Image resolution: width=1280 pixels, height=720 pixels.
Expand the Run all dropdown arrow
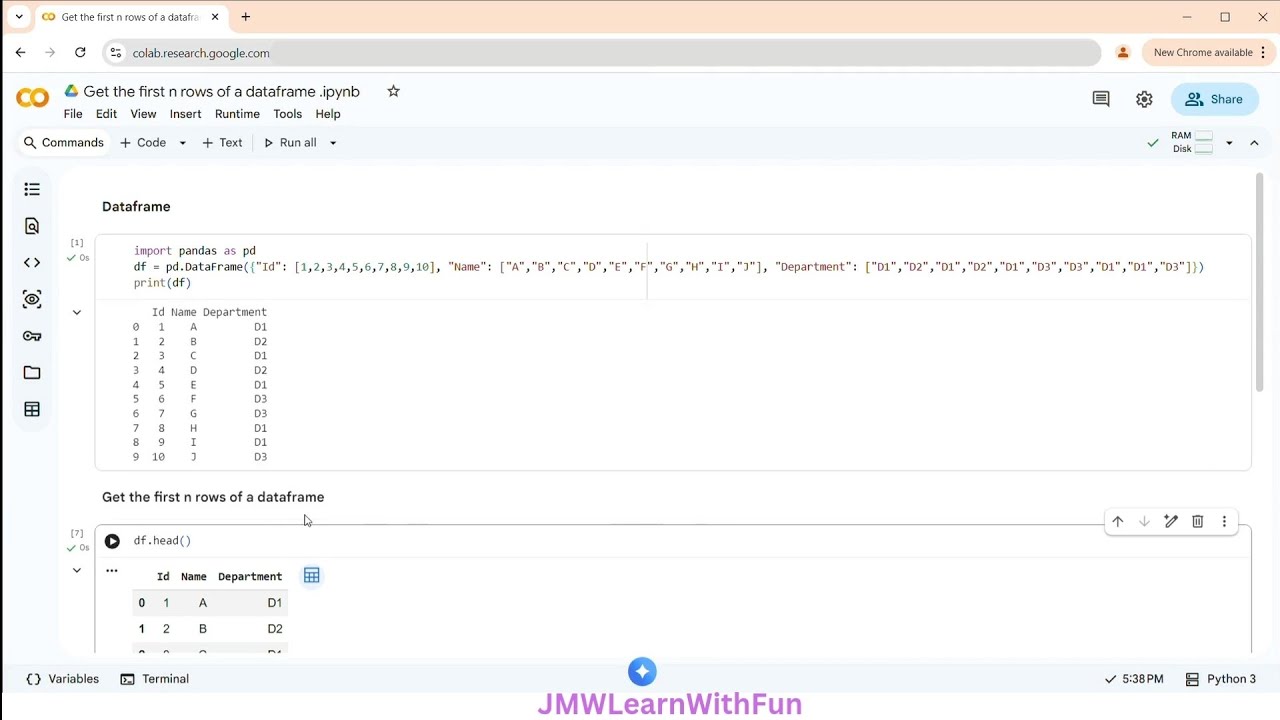(x=333, y=143)
